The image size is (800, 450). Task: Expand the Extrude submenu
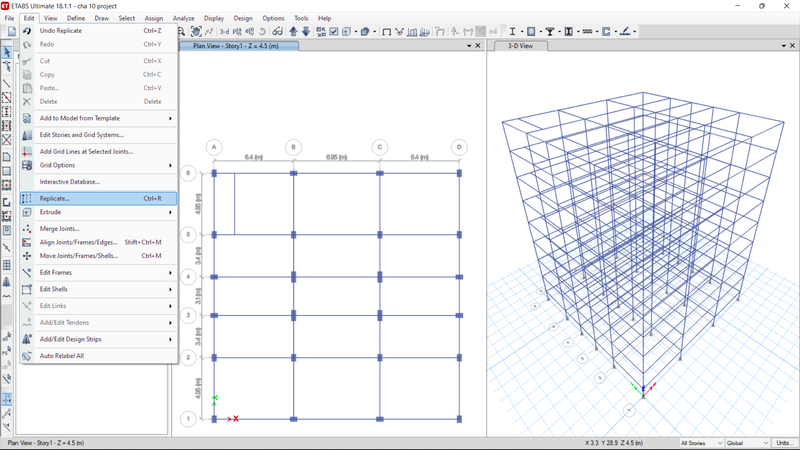(99, 212)
